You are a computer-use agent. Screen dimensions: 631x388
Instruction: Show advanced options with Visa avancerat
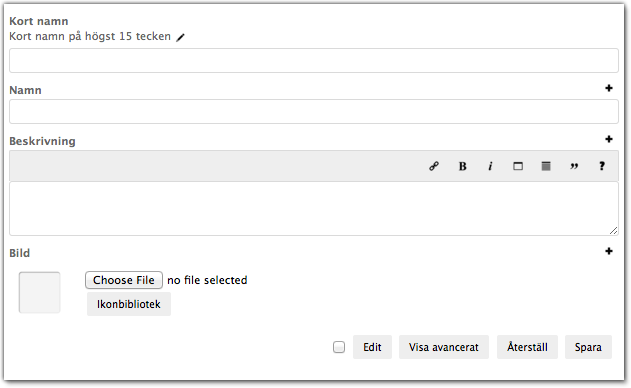444,347
